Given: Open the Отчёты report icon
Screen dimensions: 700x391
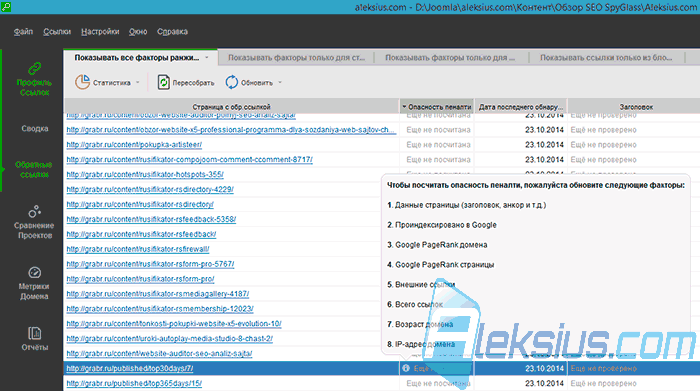Looking at the screenshot, I should 34,333.
